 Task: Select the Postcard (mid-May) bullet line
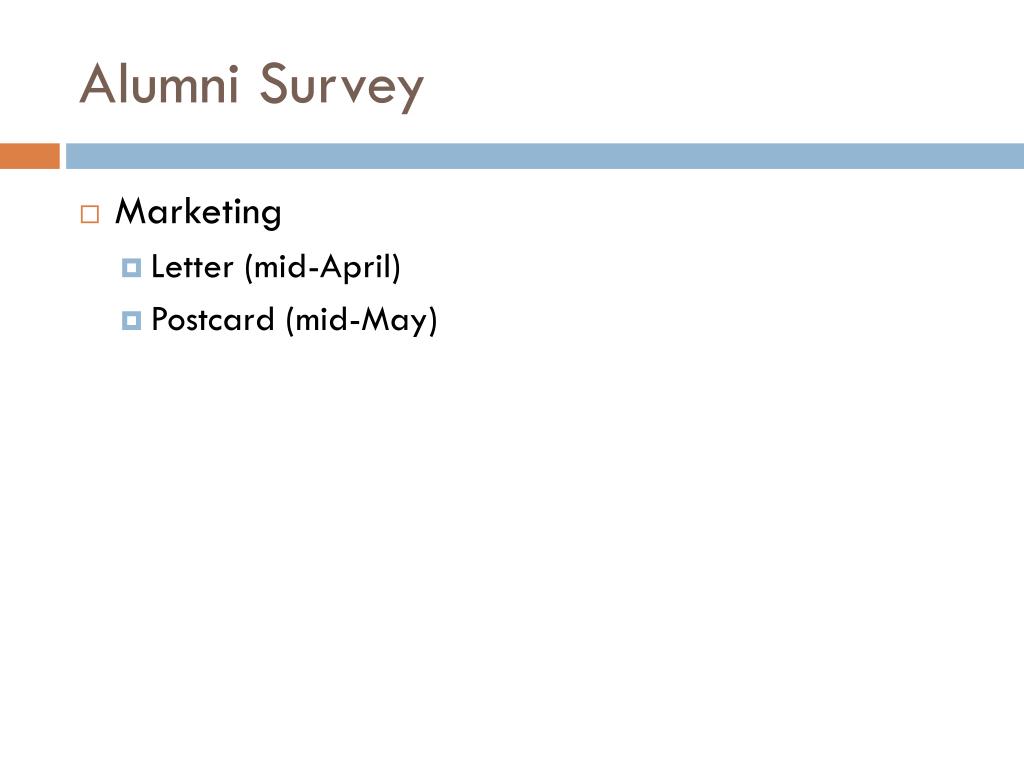(x=295, y=321)
